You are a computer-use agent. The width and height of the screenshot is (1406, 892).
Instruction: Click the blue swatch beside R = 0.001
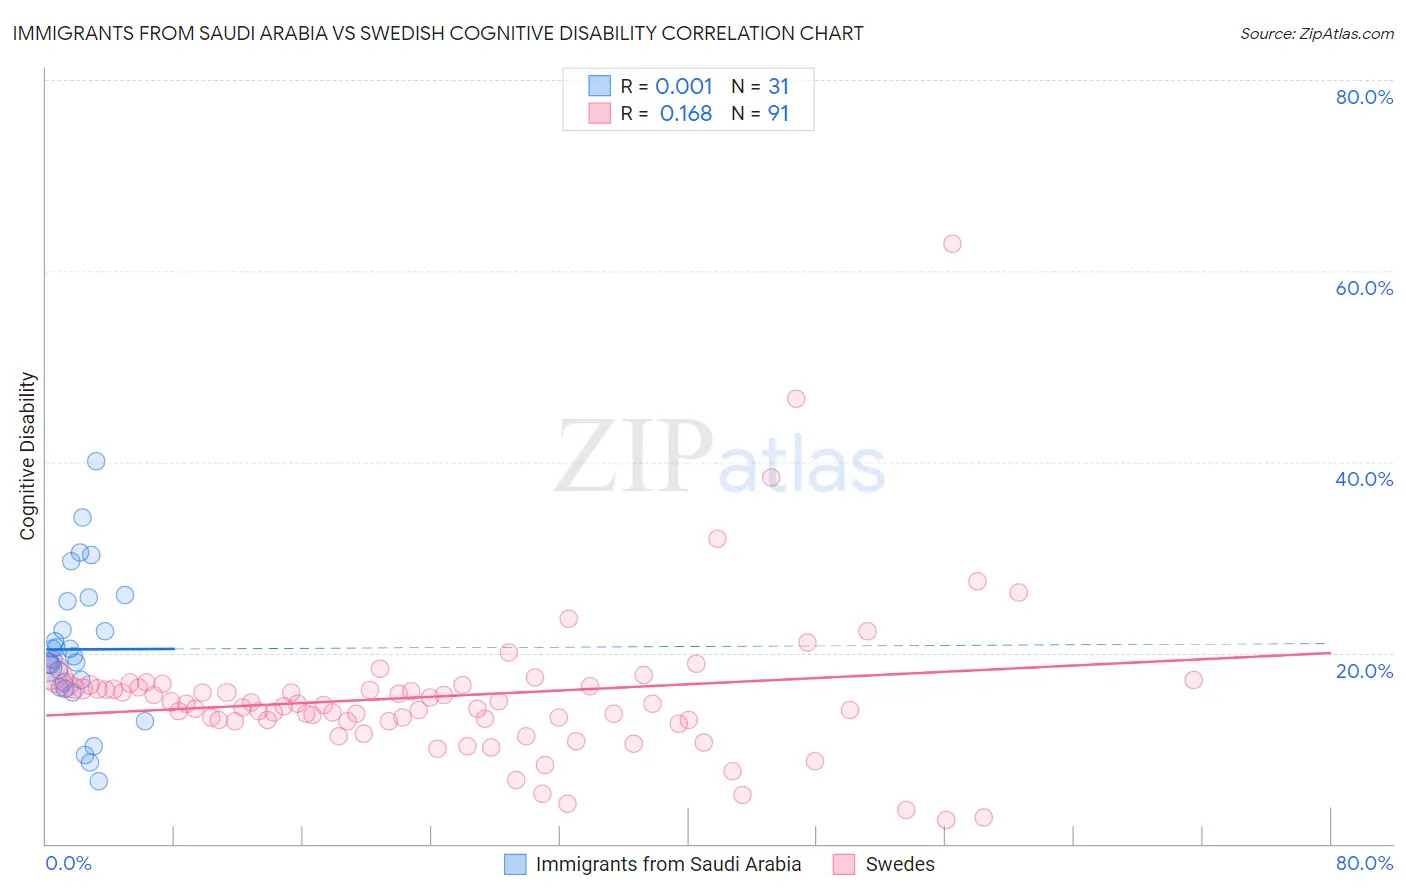pyautogui.click(x=599, y=86)
